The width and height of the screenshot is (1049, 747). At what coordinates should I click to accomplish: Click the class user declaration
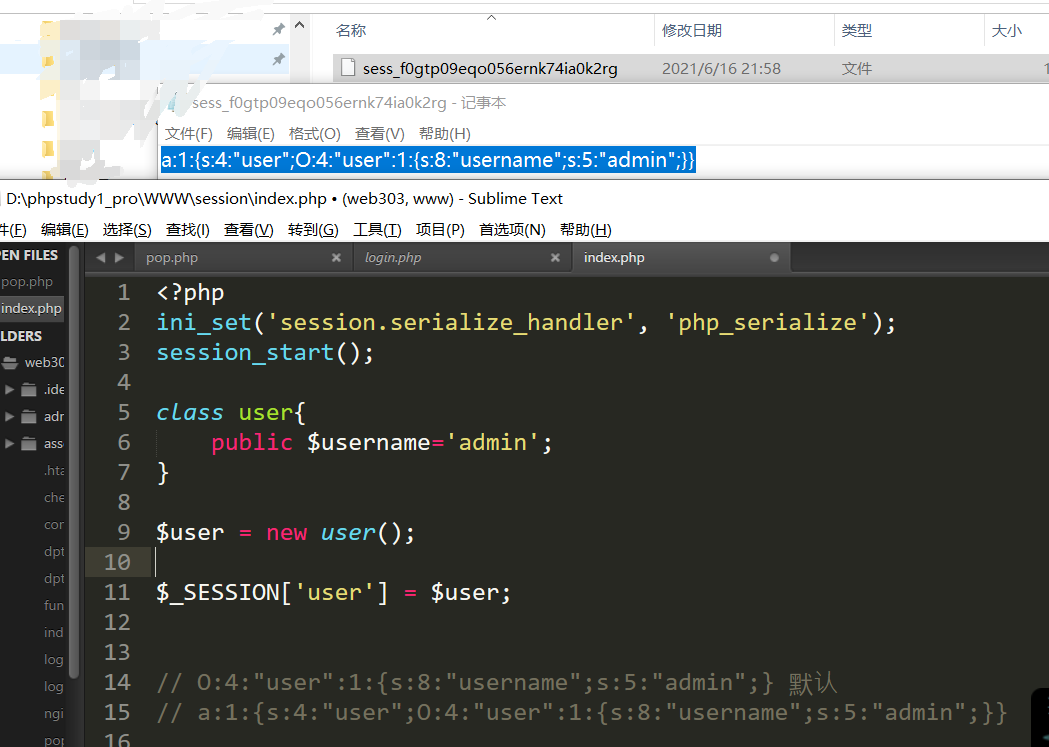coord(231,413)
